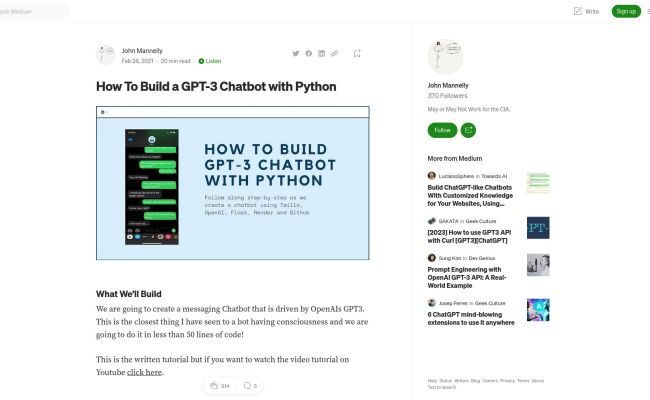Click the Privacy footer link
This screenshot has width=650, height=400.
coord(507,381)
